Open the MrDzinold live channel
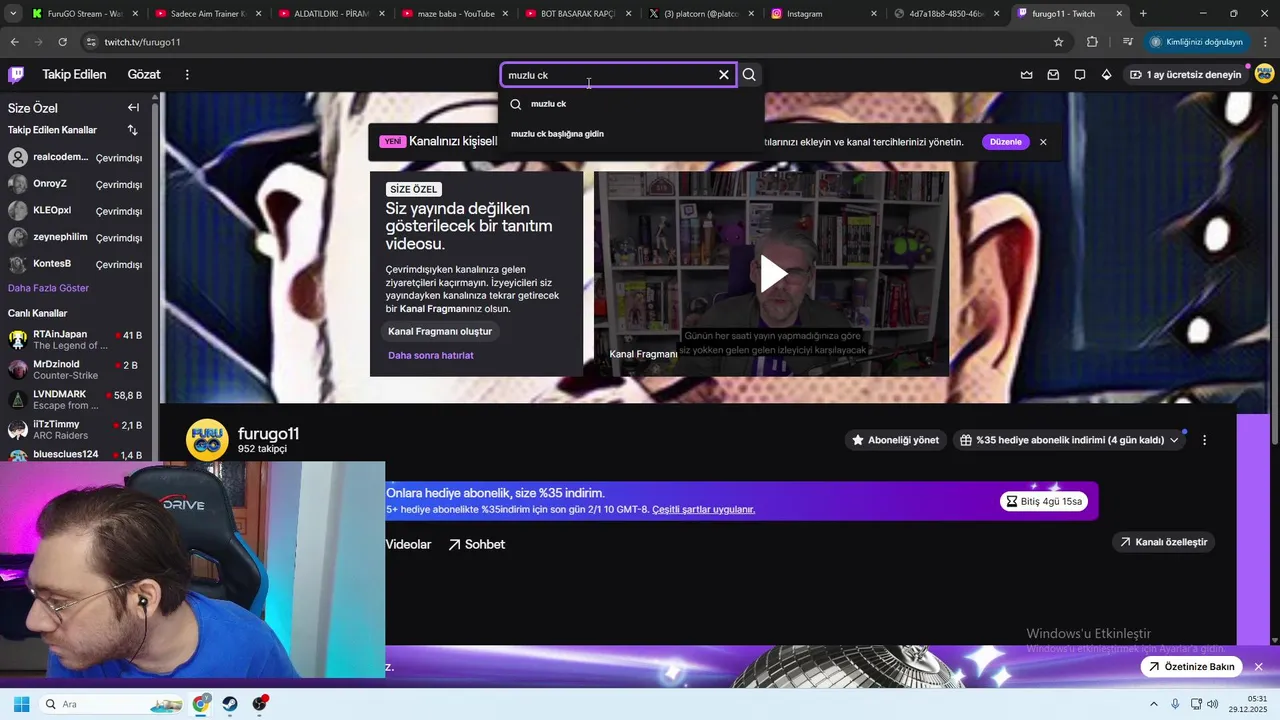The image size is (1280, 720). [x=76, y=370]
